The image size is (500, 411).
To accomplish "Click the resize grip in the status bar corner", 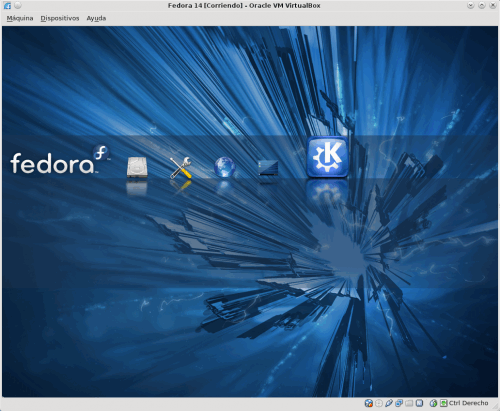I will [494, 406].
